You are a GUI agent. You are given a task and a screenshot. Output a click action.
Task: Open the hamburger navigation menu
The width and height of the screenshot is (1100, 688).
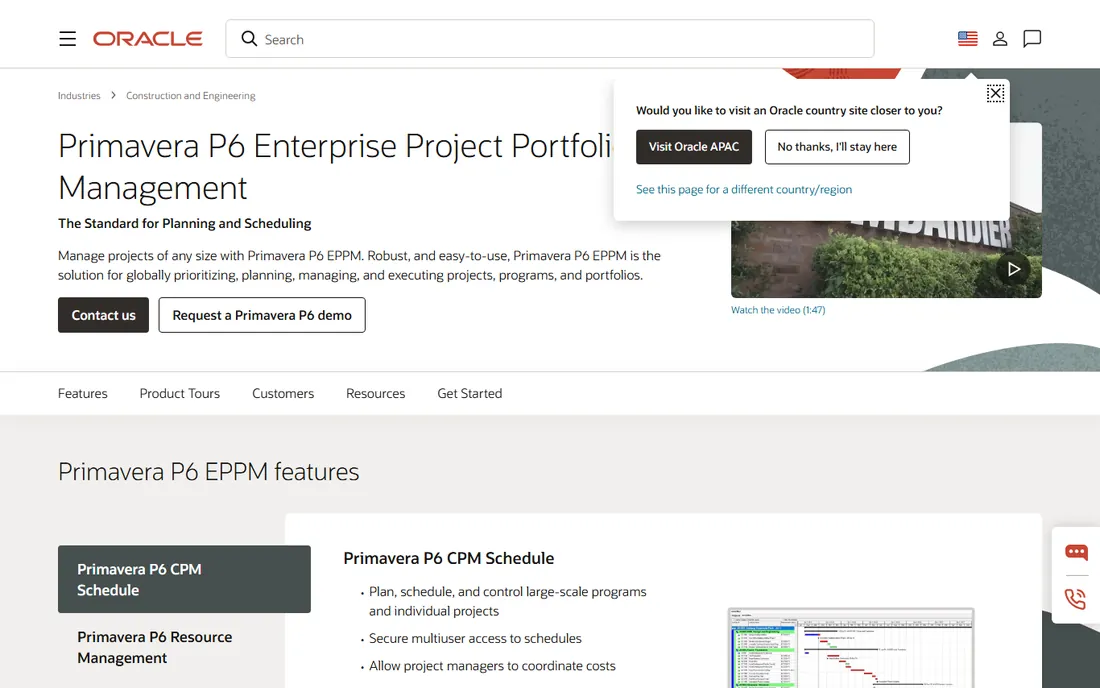(x=67, y=39)
